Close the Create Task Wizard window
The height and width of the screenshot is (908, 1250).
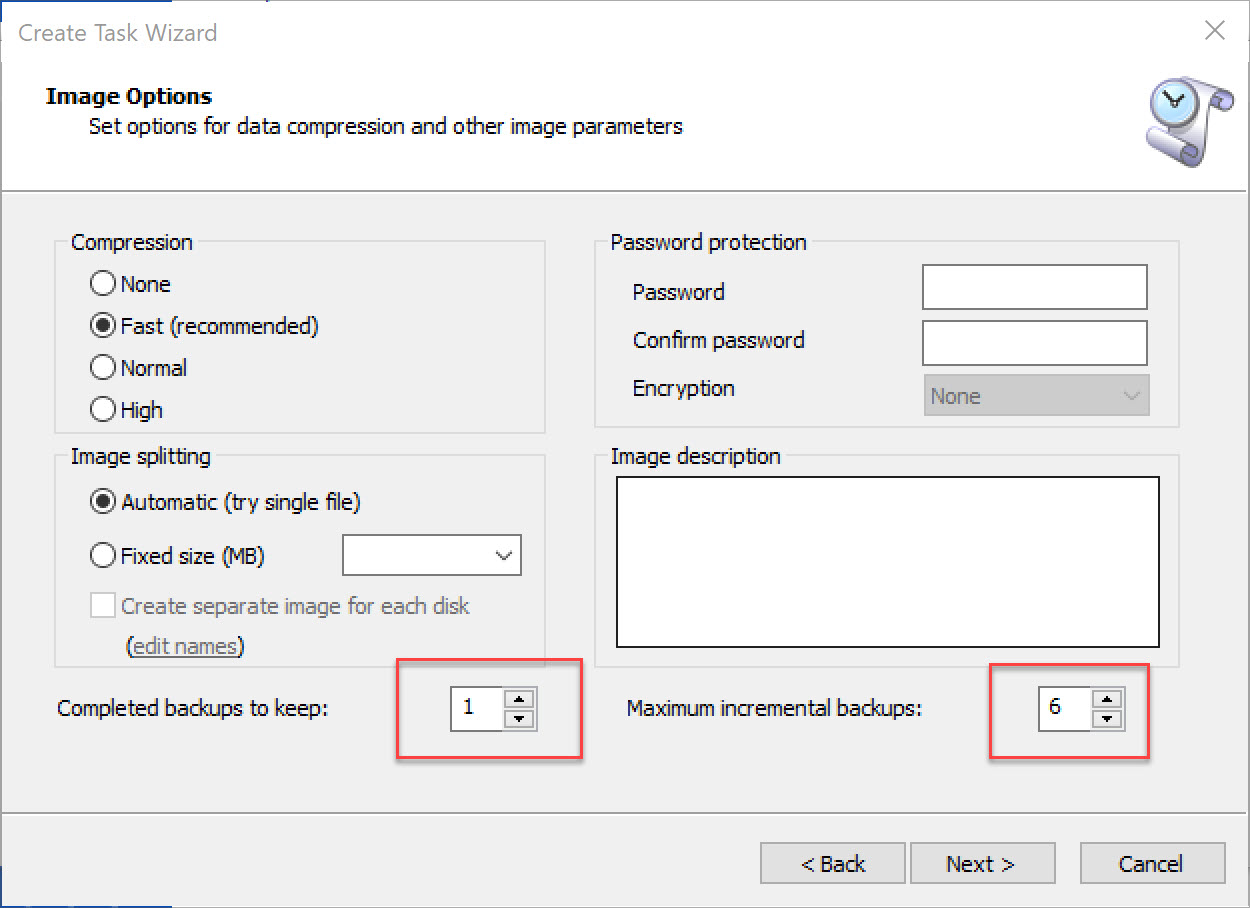(1215, 31)
